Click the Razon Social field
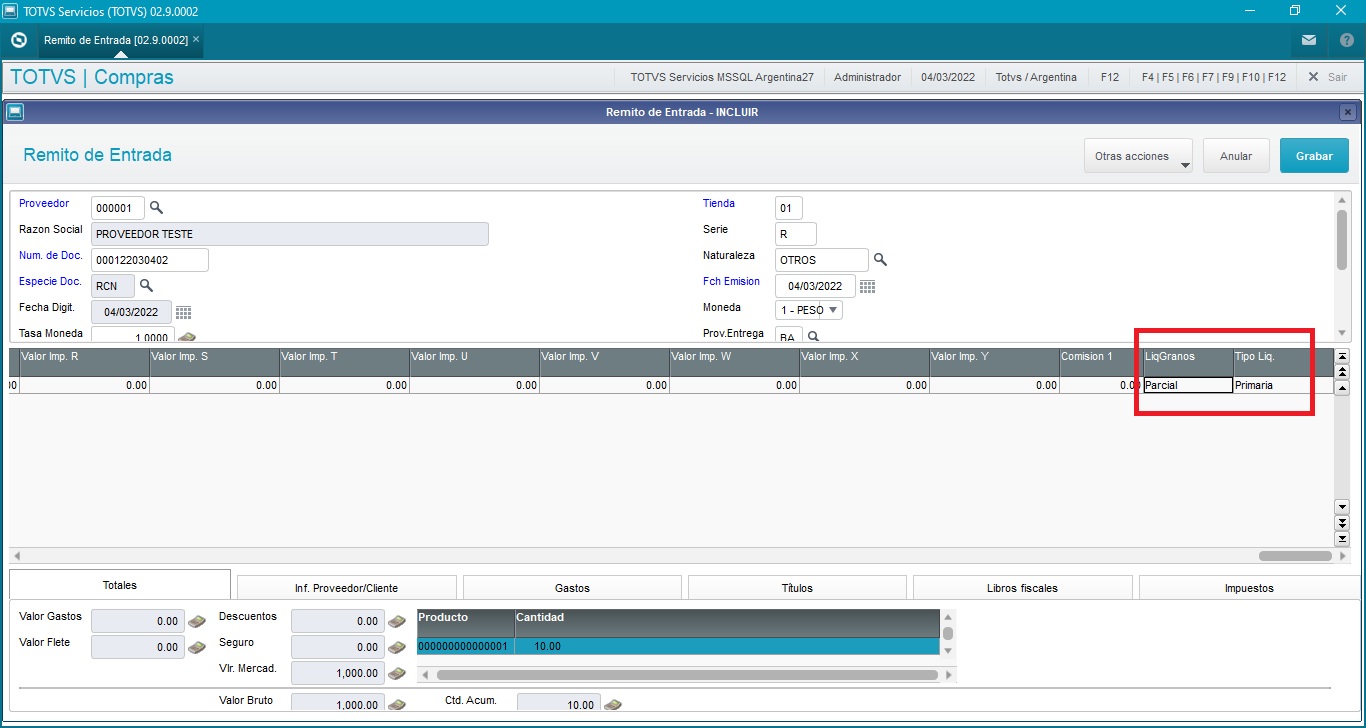 (290, 234)
